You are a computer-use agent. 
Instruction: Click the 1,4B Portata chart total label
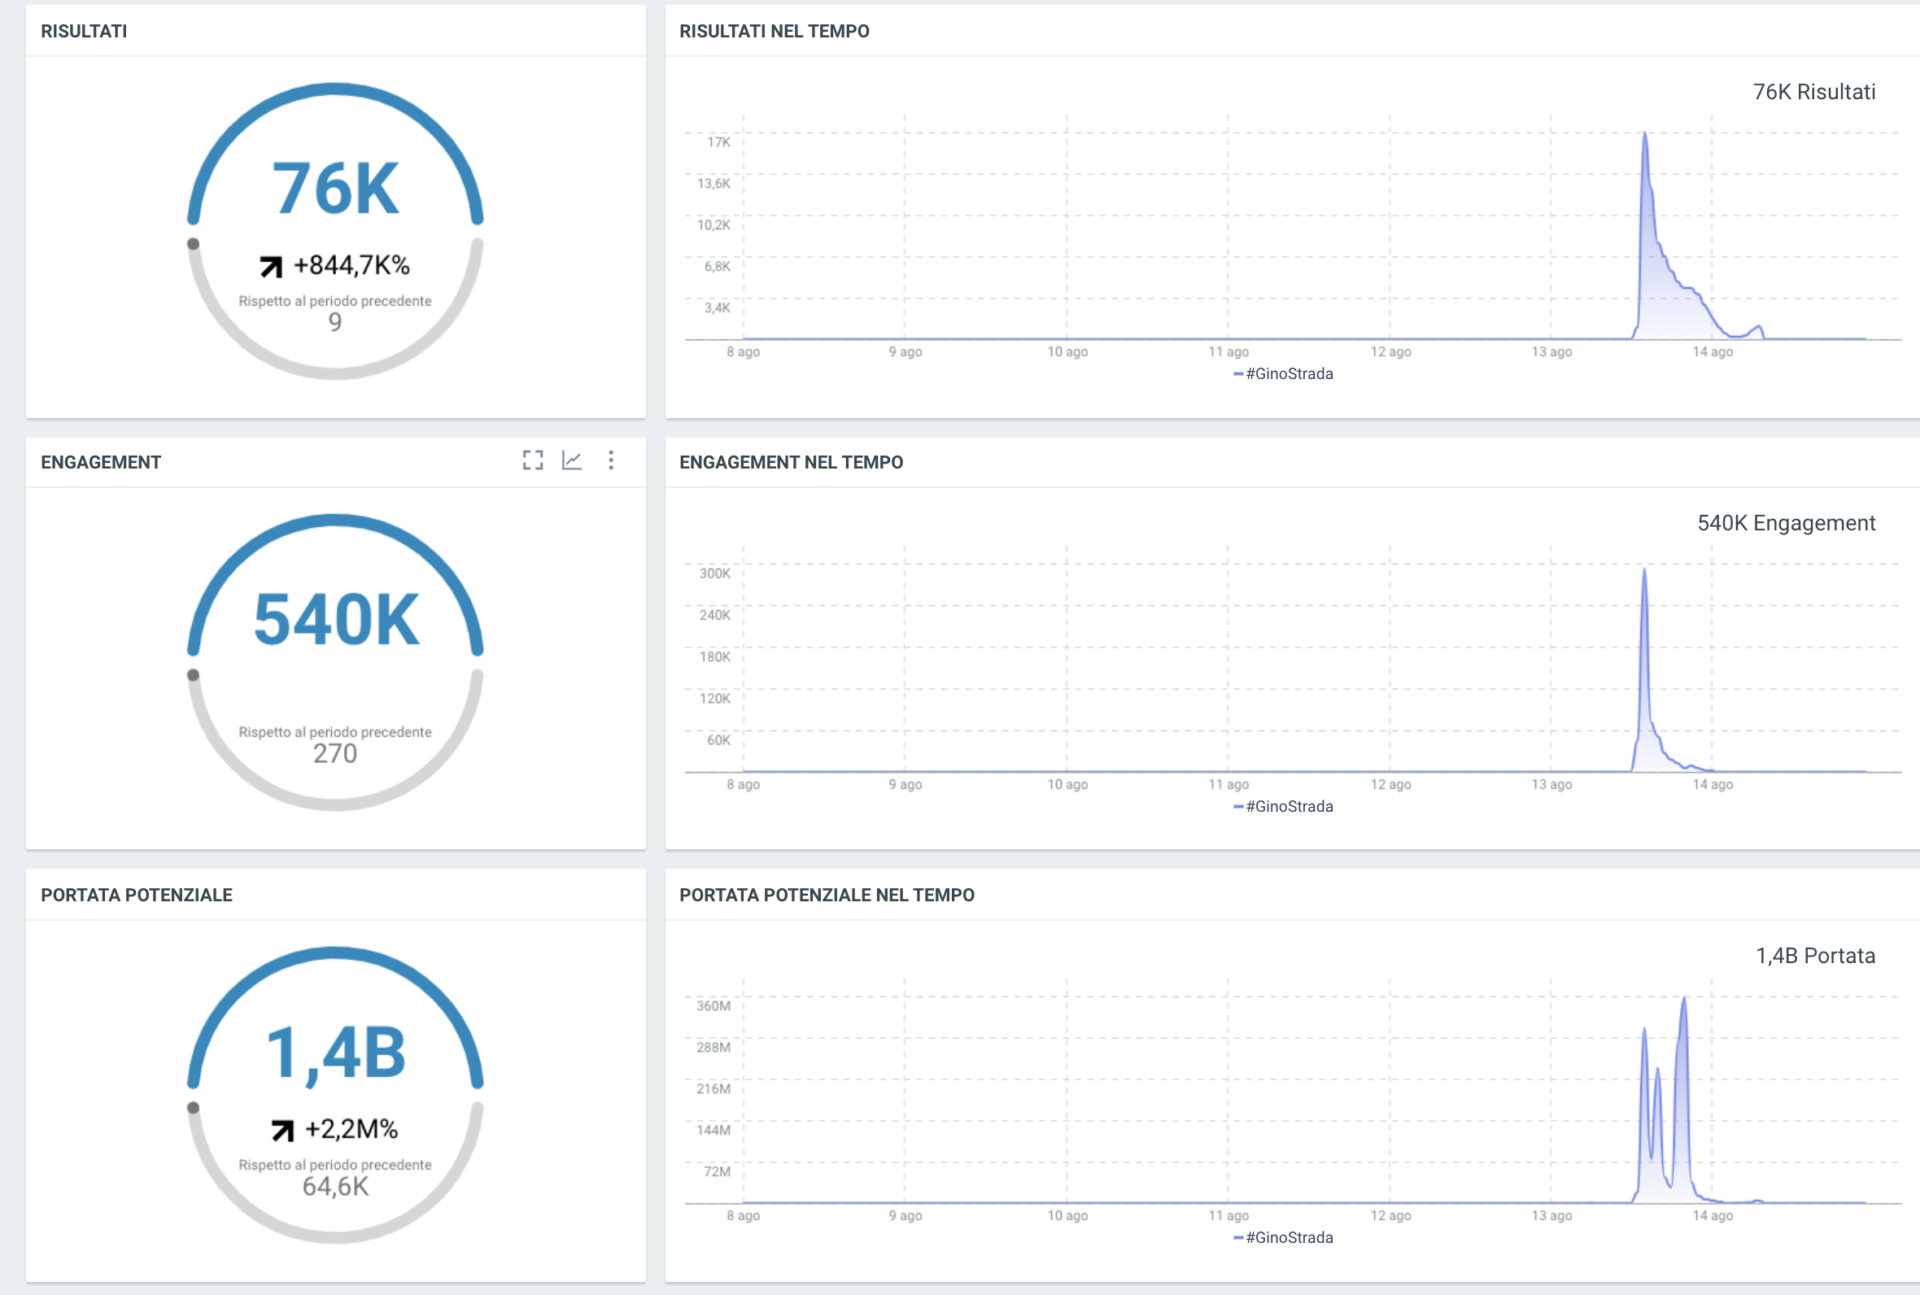click(1815, 956)
